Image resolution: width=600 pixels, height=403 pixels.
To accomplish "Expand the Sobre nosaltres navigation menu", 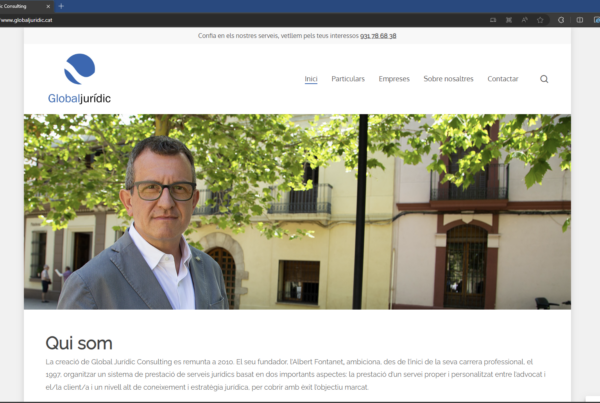I will [448, 79].
